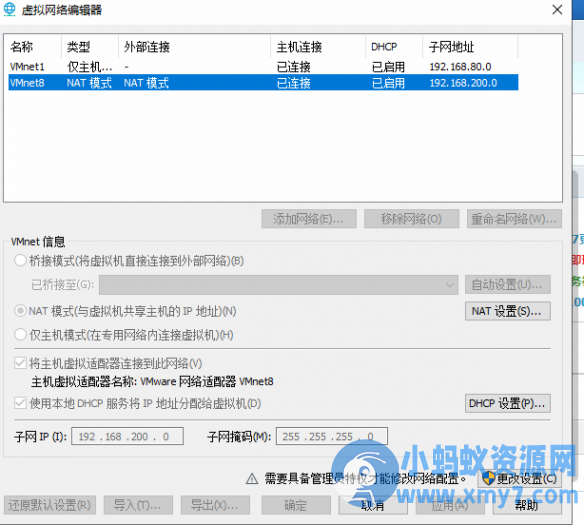Select the NAT 模式 radio button
The height and width of the screenshot is (525, 584).
click(20, 311)
